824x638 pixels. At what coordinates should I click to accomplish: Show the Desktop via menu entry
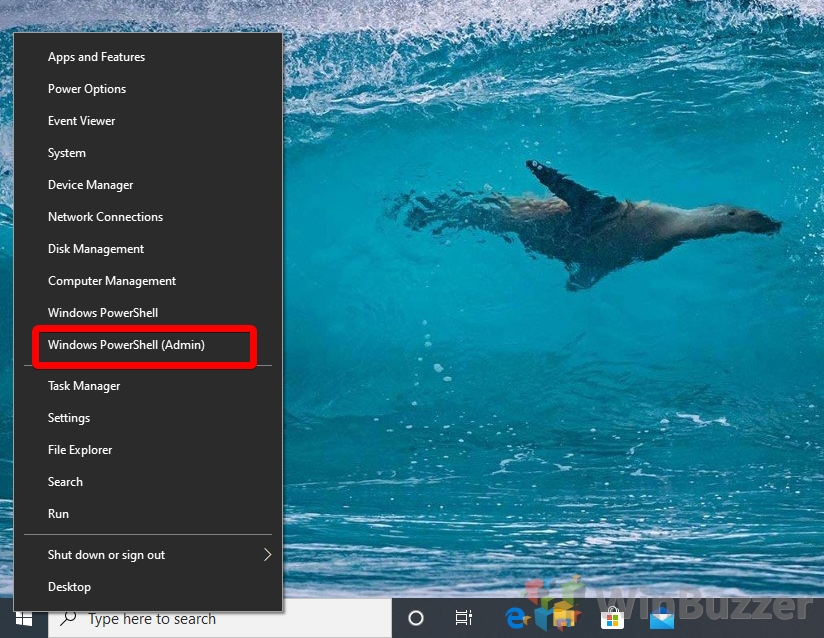[x=148, y=588]
